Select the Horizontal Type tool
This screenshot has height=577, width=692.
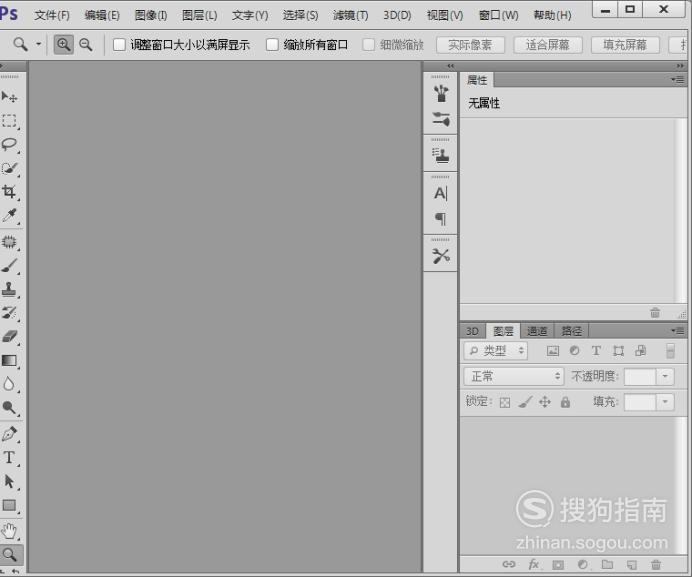coord(9,457)
